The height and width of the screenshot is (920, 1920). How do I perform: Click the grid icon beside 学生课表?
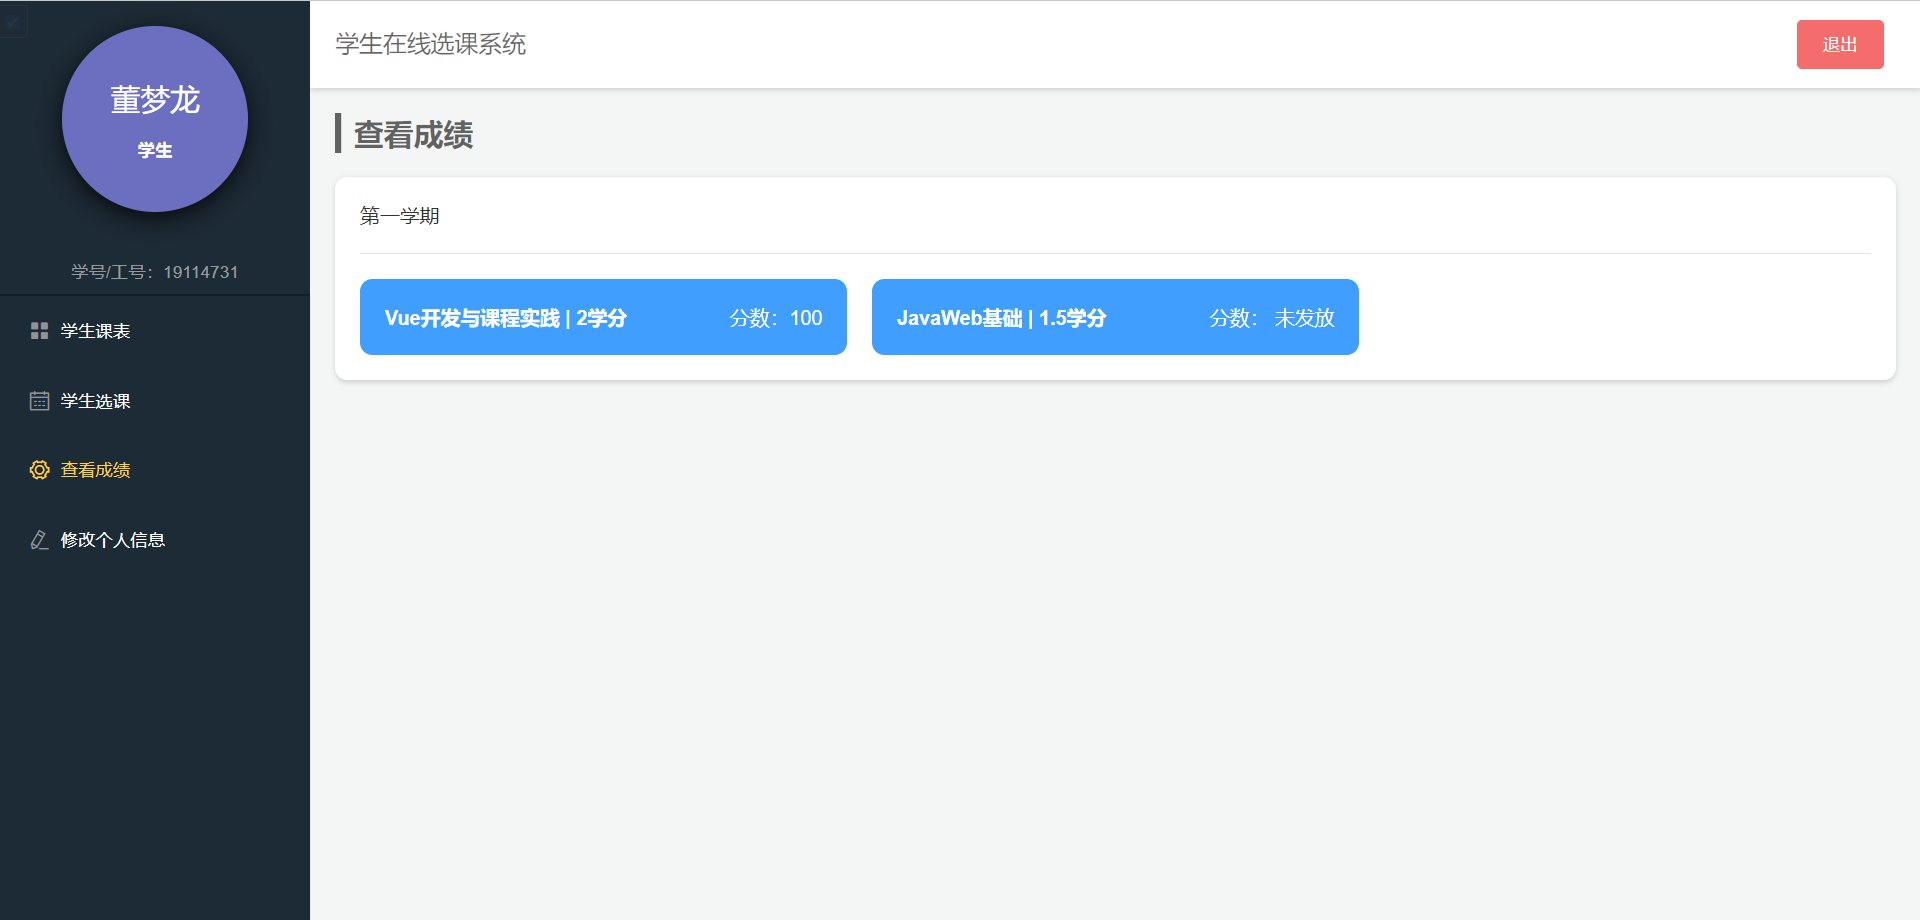pos(39,331)
